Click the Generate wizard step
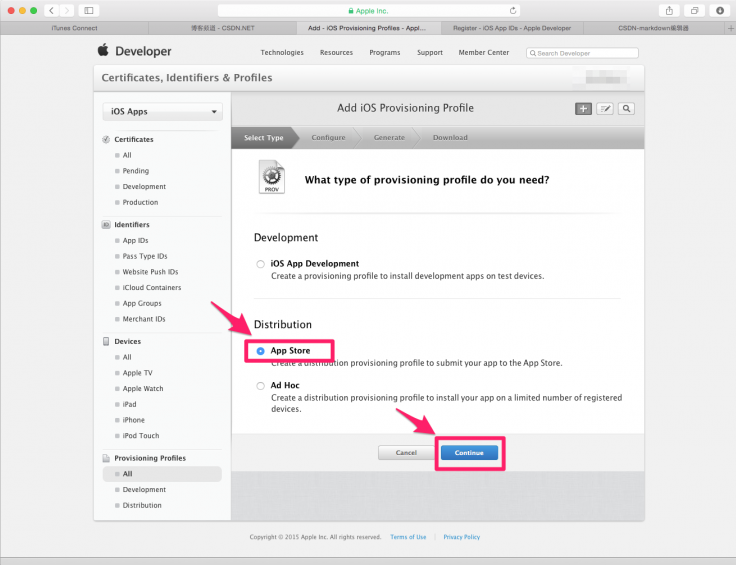 pyautogui.click(x=389, y=137)
